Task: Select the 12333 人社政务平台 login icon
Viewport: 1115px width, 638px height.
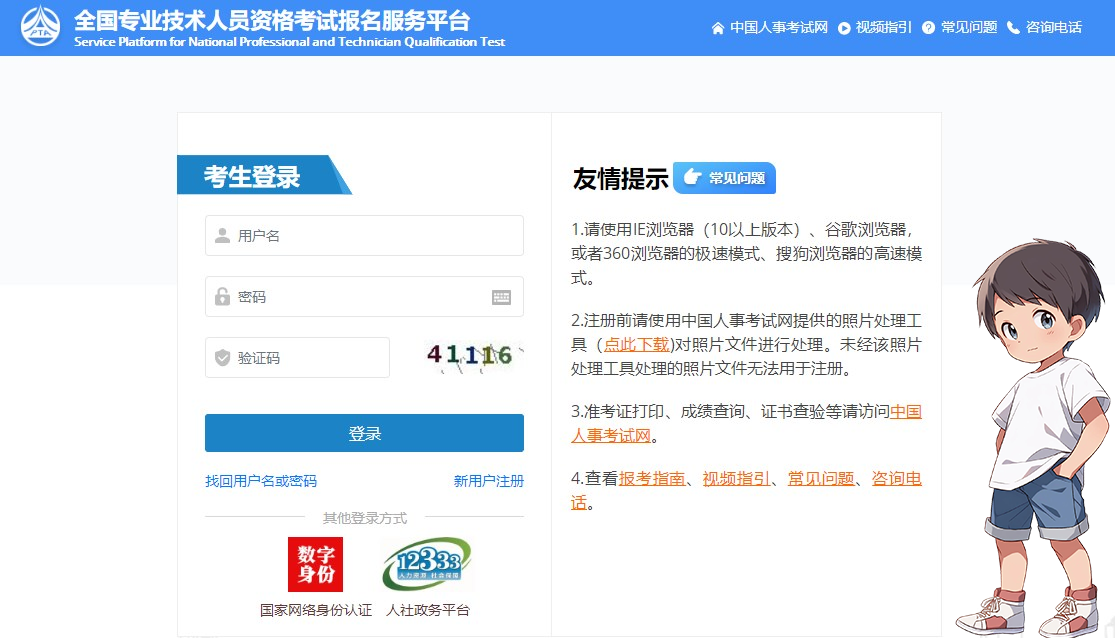Action: click(424, 563)
